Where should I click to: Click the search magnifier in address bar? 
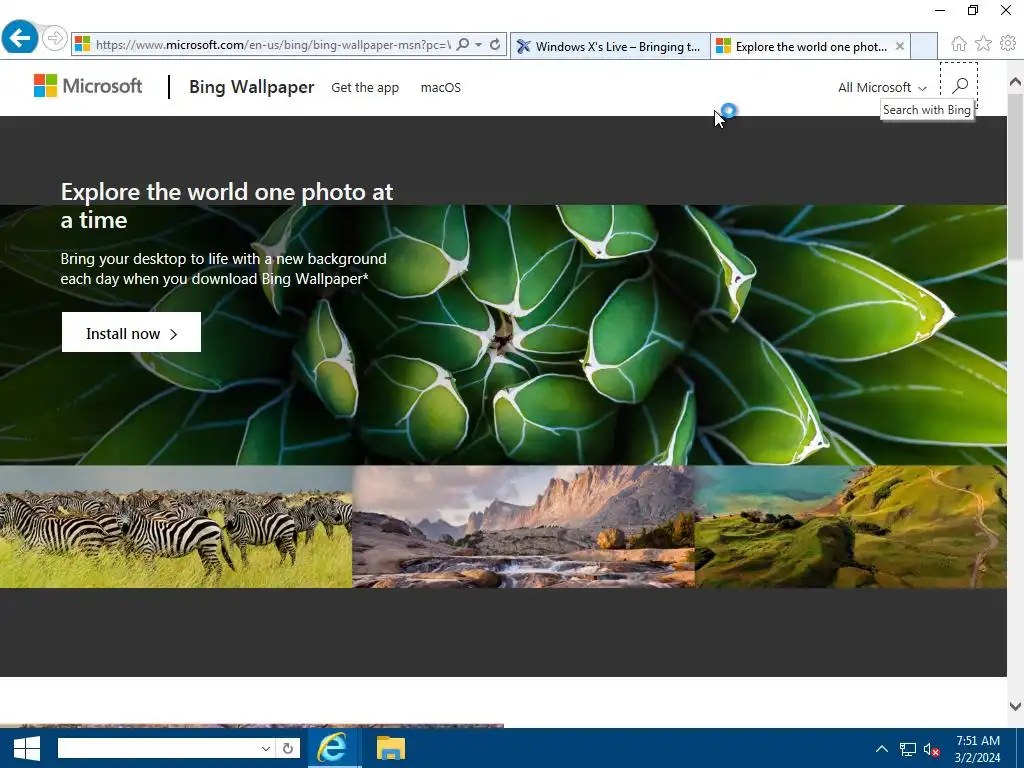click(462, 44)
